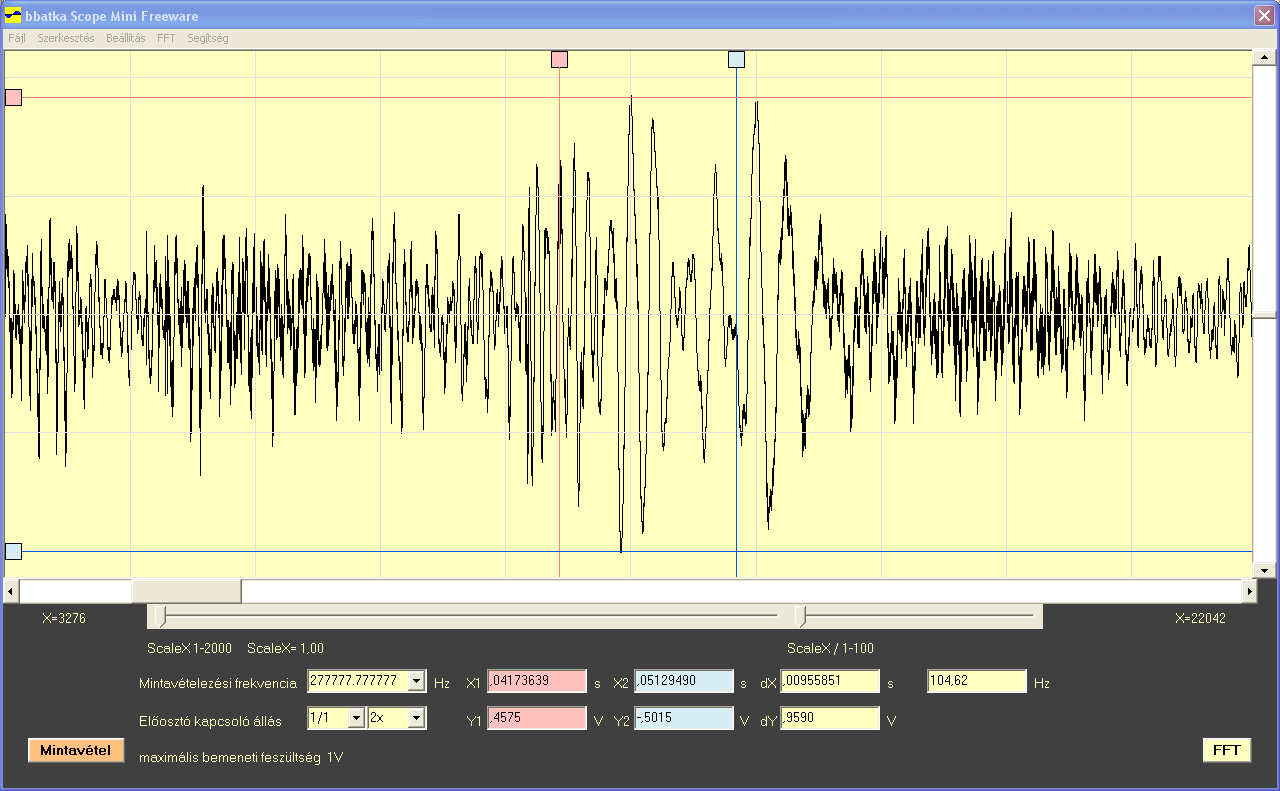Open the Segítség menu
1280x791 pixels.
[x=208, y=38]
